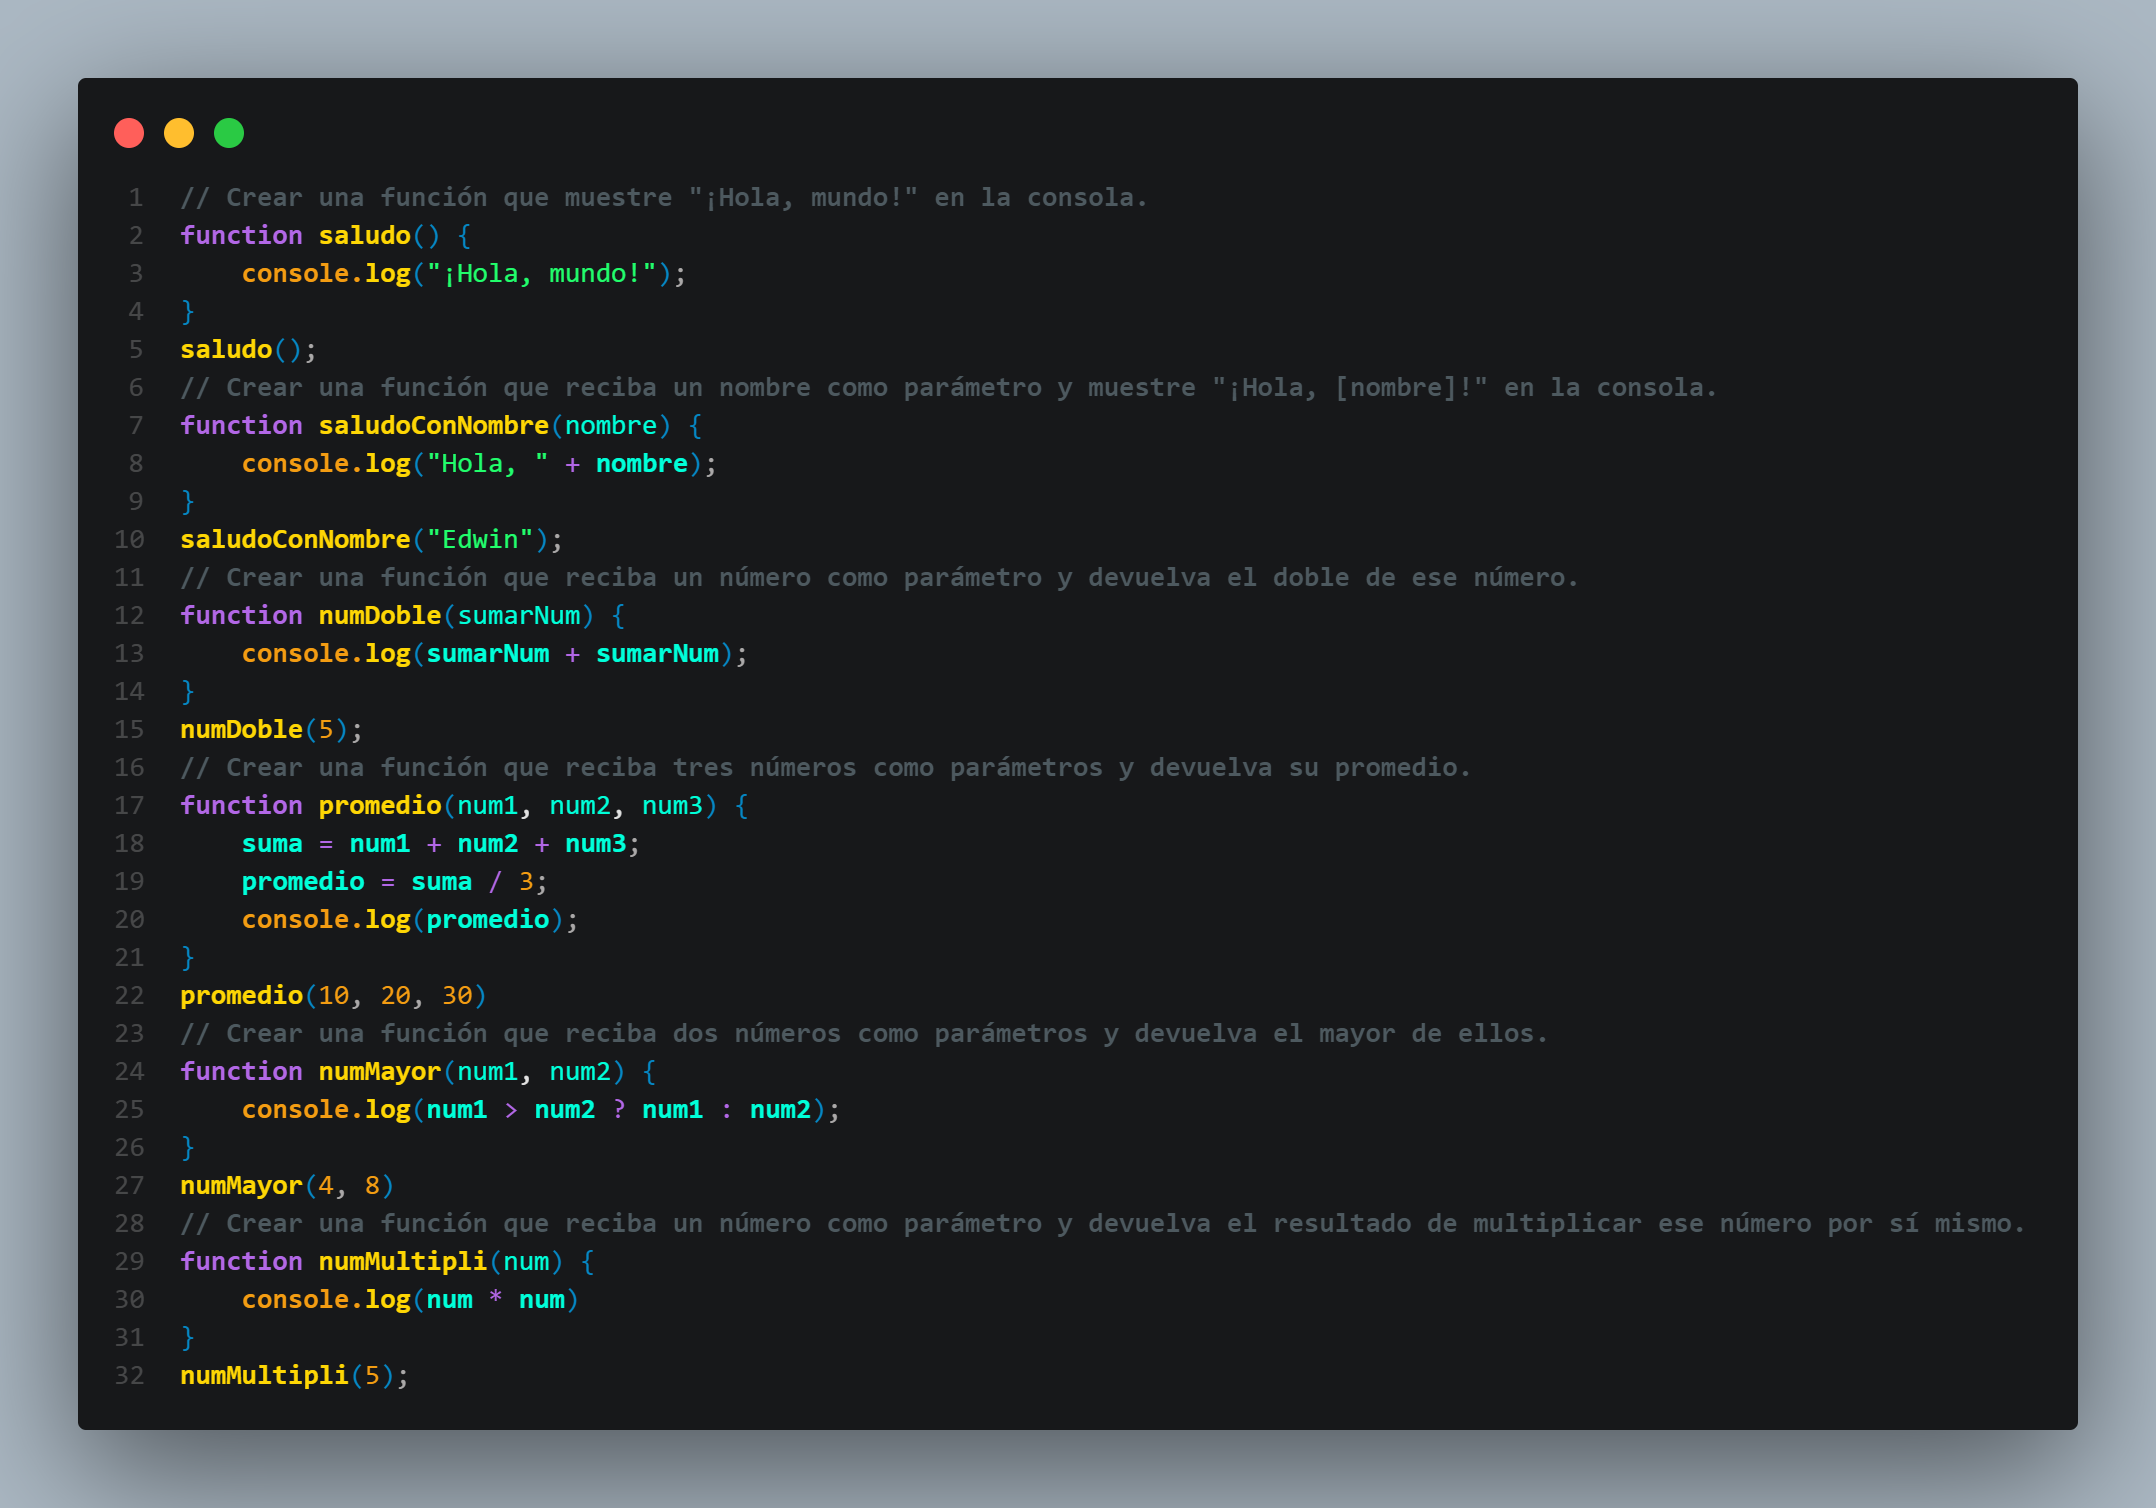Image resolution: width=2156 pixels, height=1508 pixels.
Task: Click the line 11 comment about doble
Action: 879,578
